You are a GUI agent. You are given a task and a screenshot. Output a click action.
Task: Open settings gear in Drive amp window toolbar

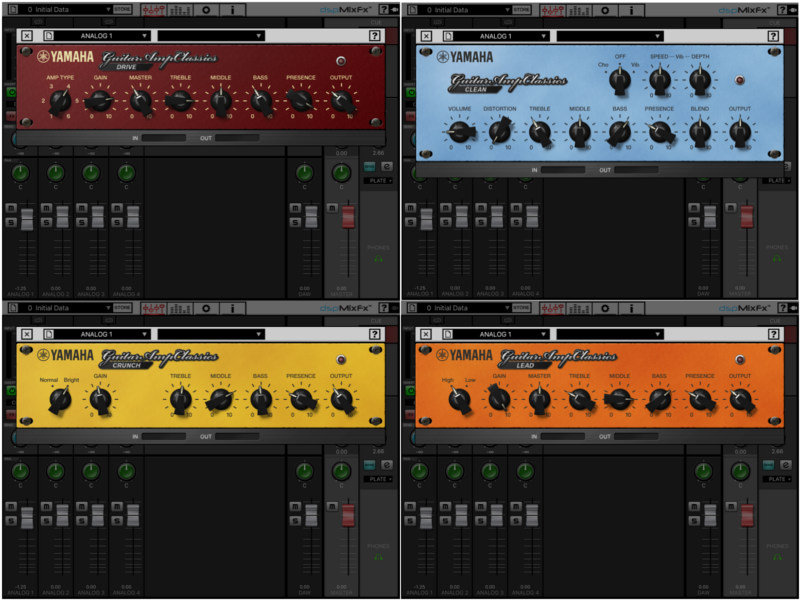[206, 10]
